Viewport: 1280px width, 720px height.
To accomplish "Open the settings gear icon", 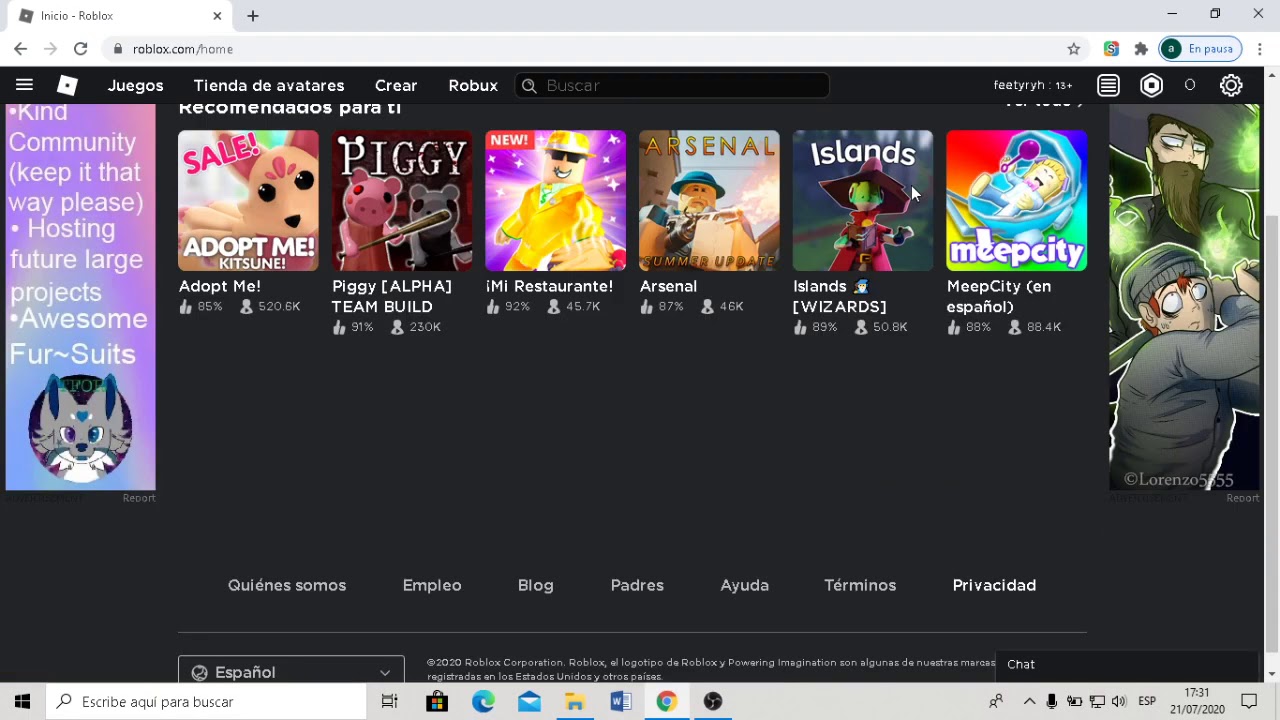I will pos(1231,85).
